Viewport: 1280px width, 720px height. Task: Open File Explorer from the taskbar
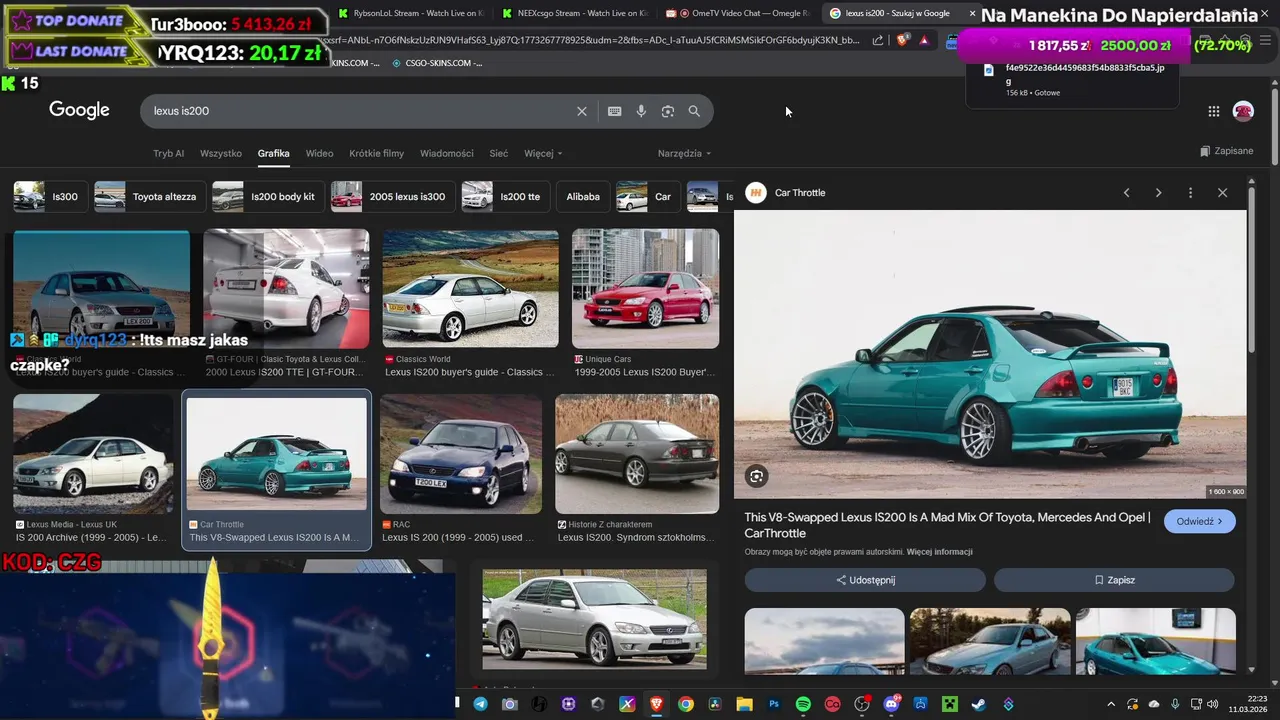tap(745, 704)
